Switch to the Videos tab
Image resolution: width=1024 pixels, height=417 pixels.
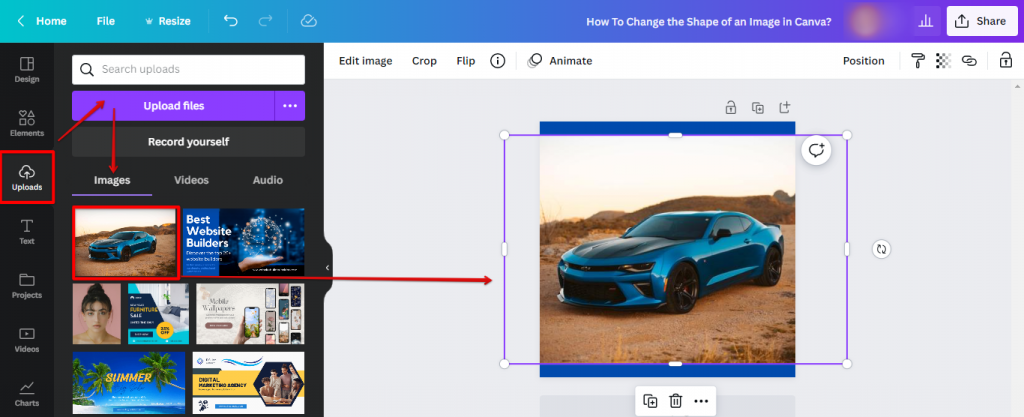pos(191,180)
